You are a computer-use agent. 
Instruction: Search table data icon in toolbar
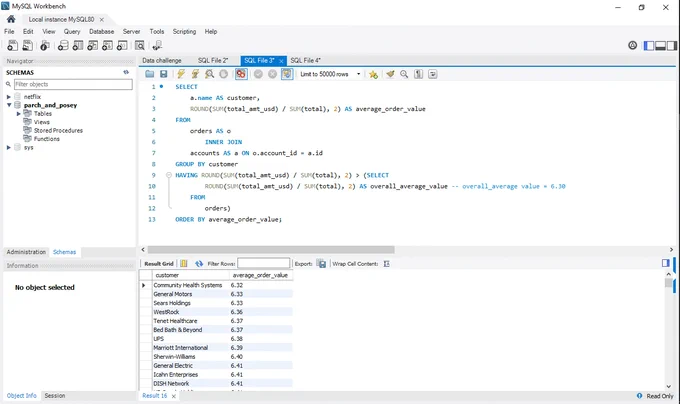(x=140, y=45)
